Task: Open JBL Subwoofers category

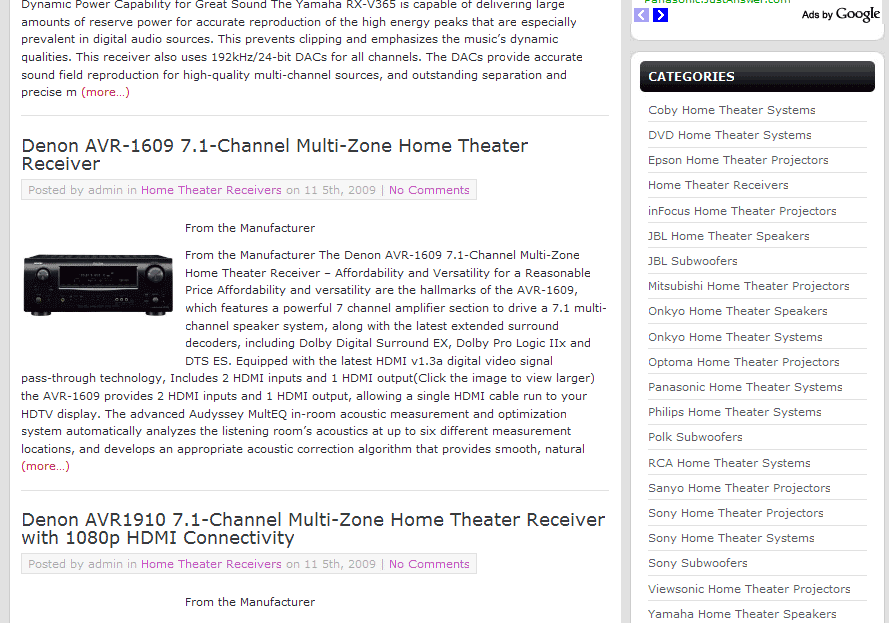Action: pyautogui.click(x=693, y=261)
